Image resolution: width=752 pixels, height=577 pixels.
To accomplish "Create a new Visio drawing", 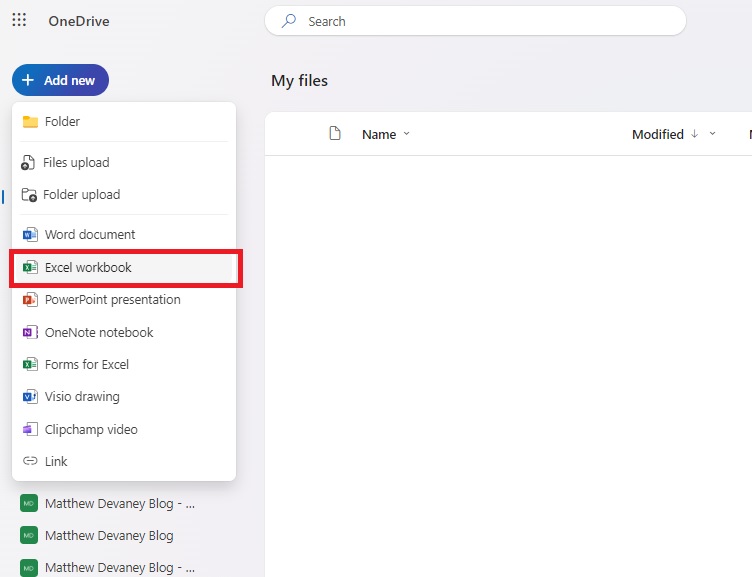I will point(124,397).
